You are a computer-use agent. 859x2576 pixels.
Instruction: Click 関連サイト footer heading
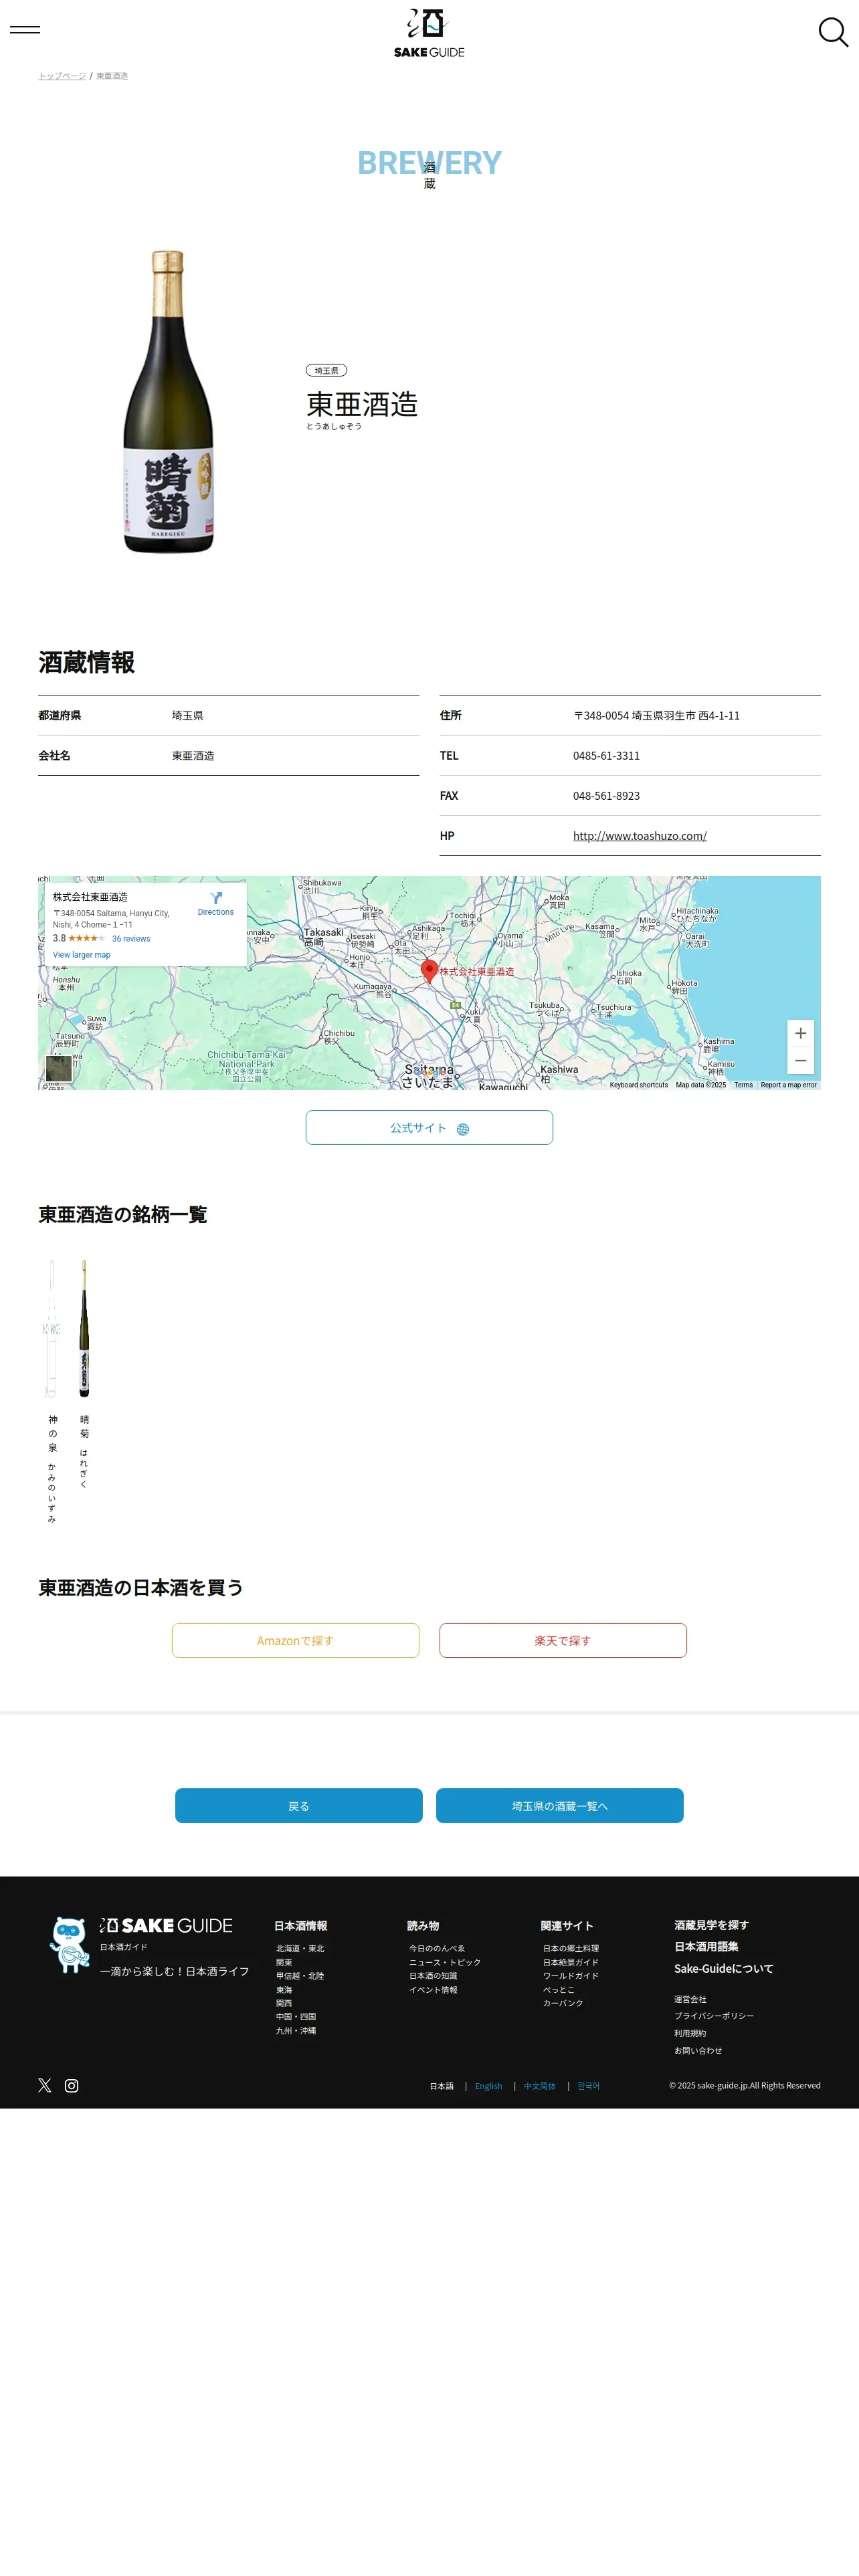[x=567, y=1926]
